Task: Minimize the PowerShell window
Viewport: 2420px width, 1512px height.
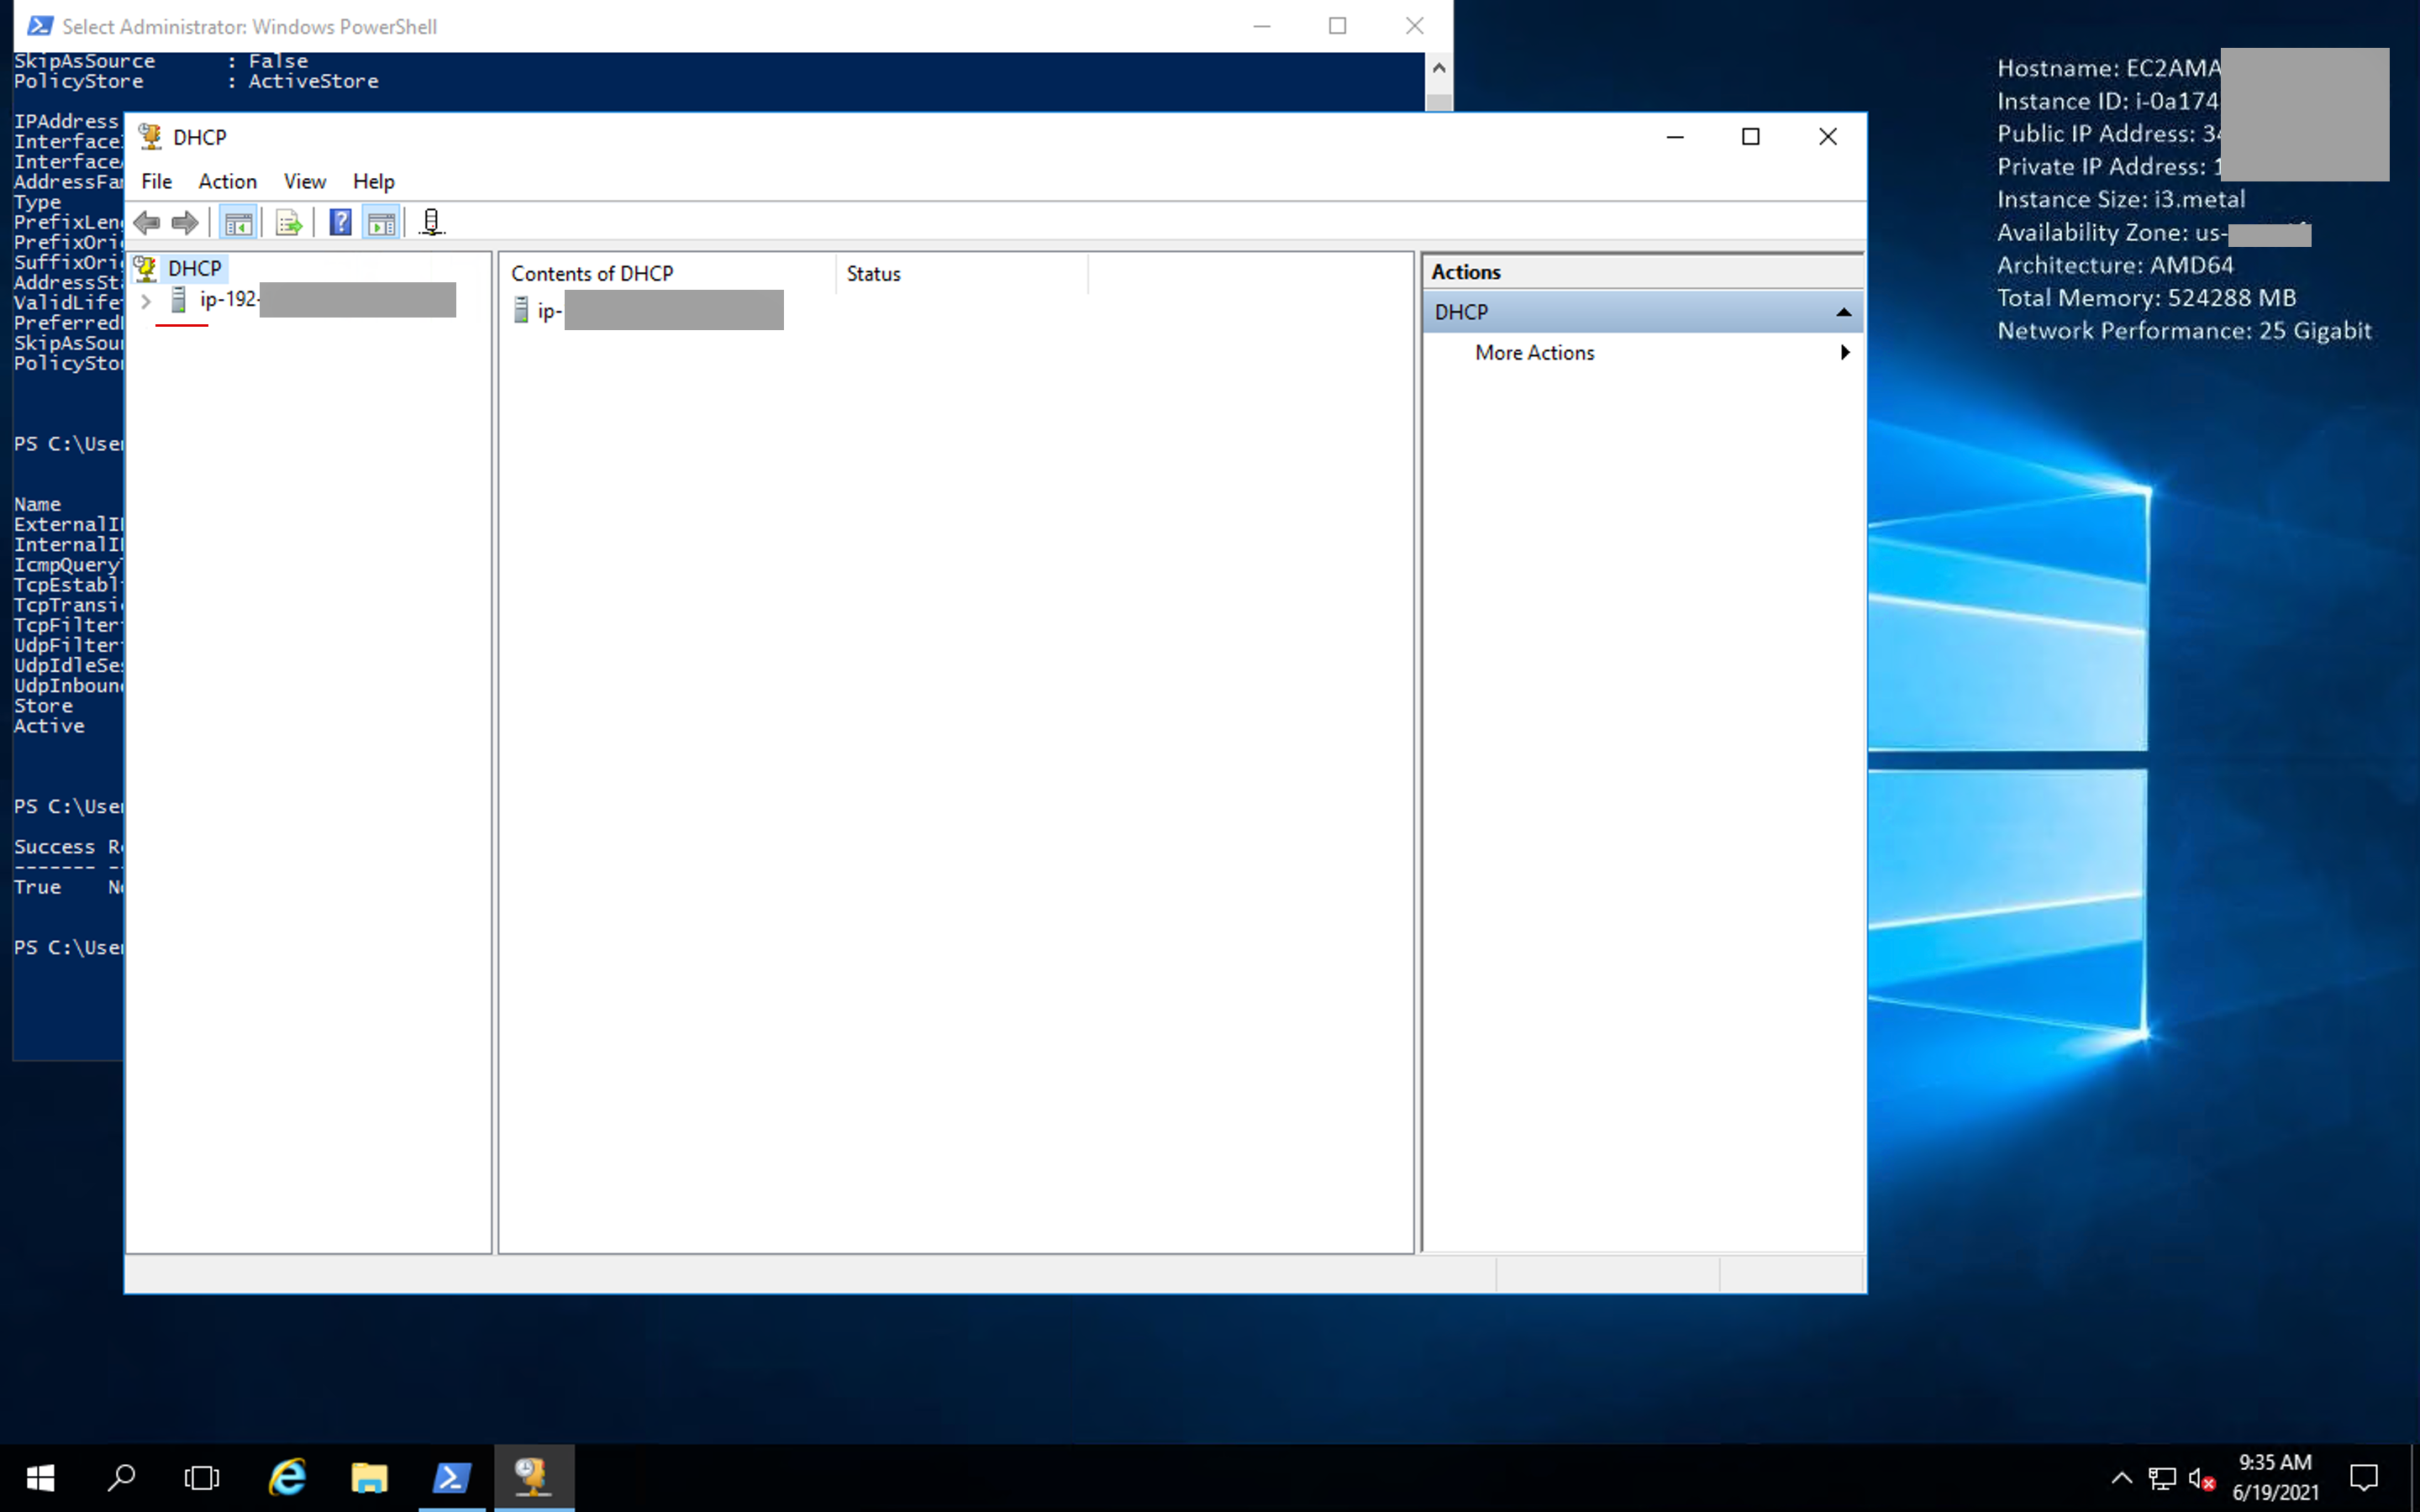Action: [x=1262, y=26]
